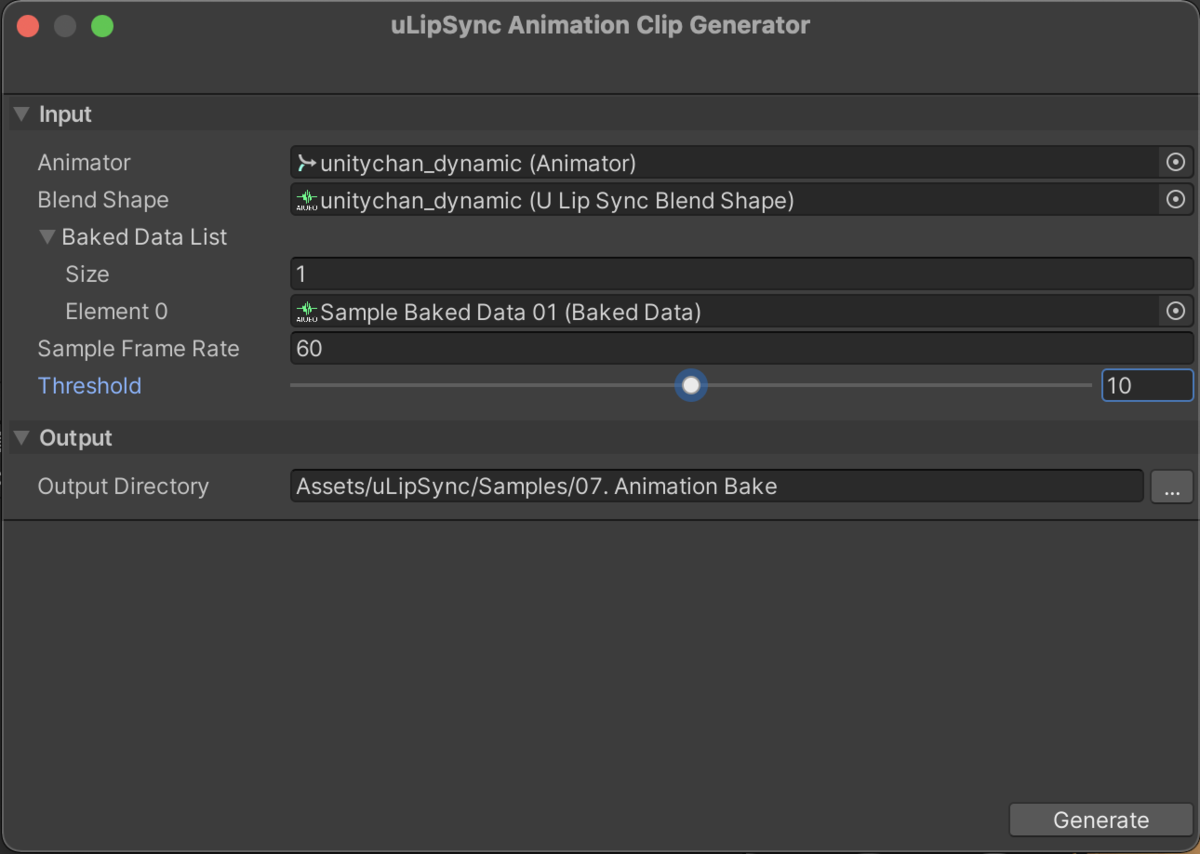Click the Animator type icon in Animator field
Viewport: 1200px width, 854px height.
tap(307, 162)
